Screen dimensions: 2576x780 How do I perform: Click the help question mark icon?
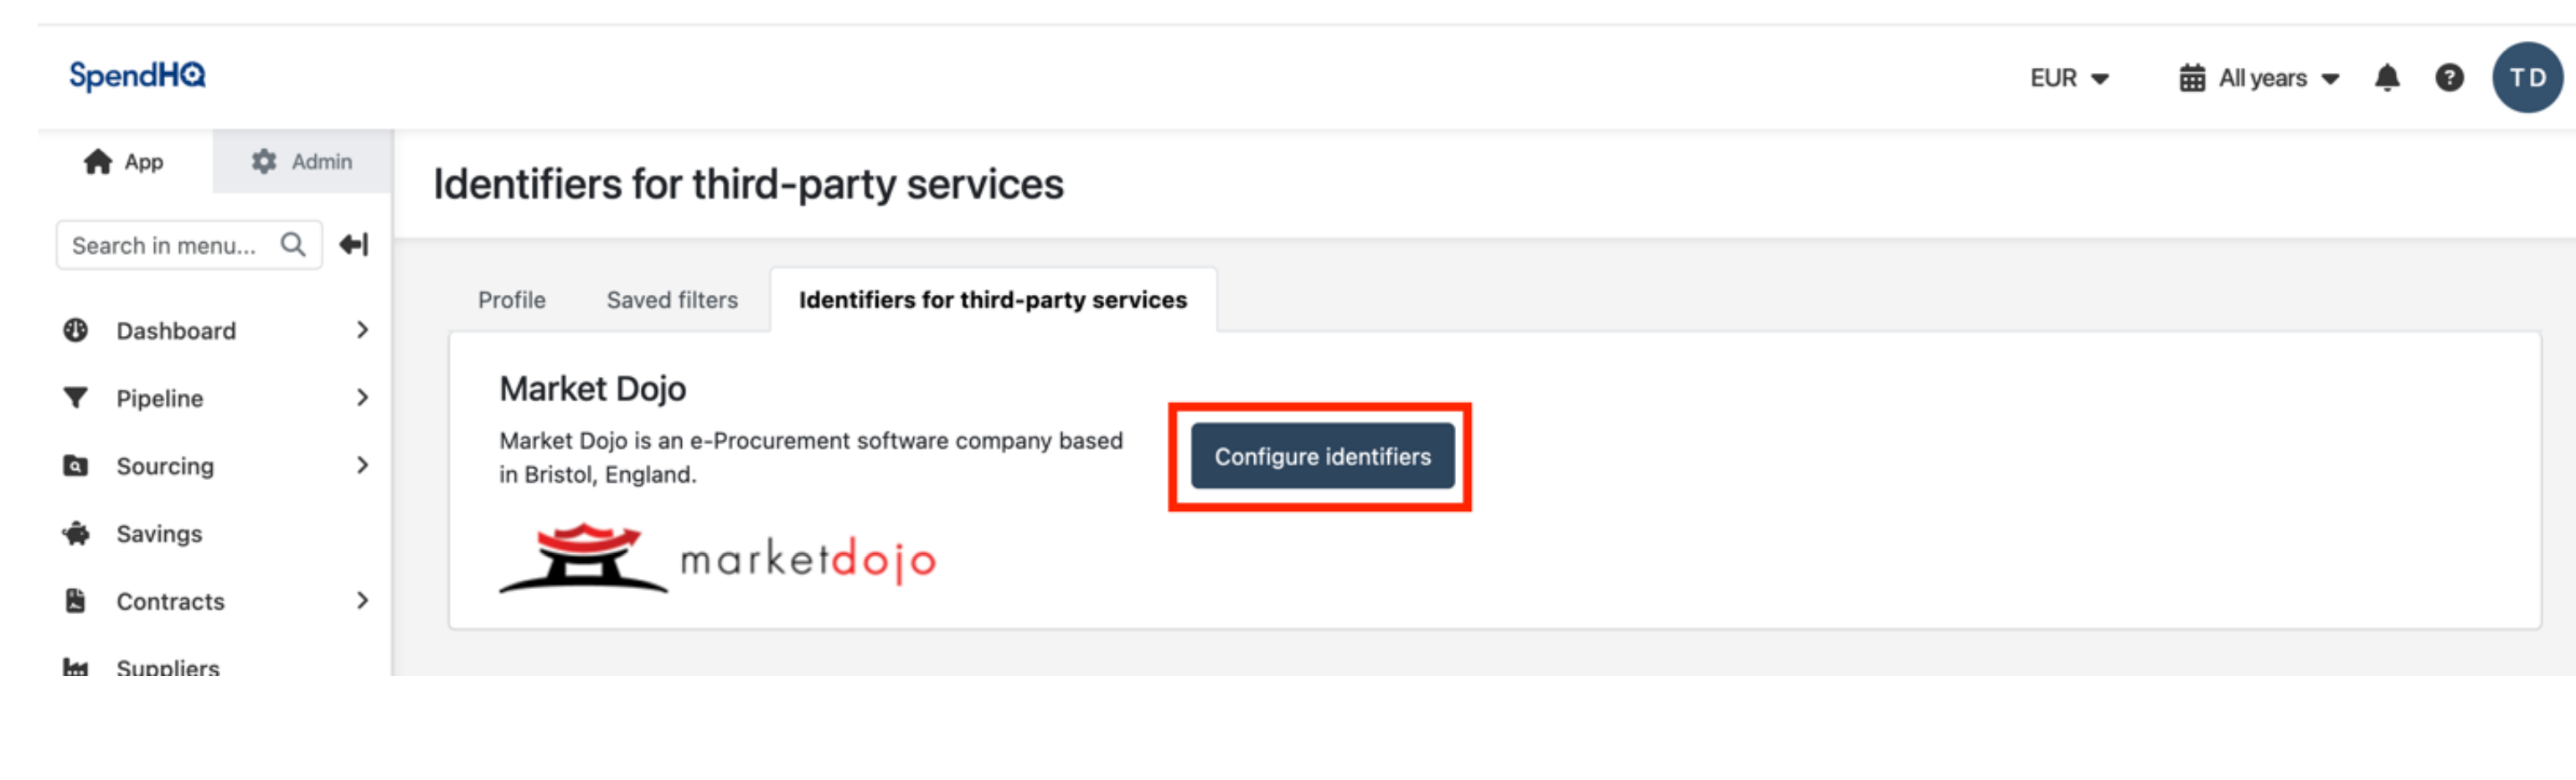(x=2449, y=78)
